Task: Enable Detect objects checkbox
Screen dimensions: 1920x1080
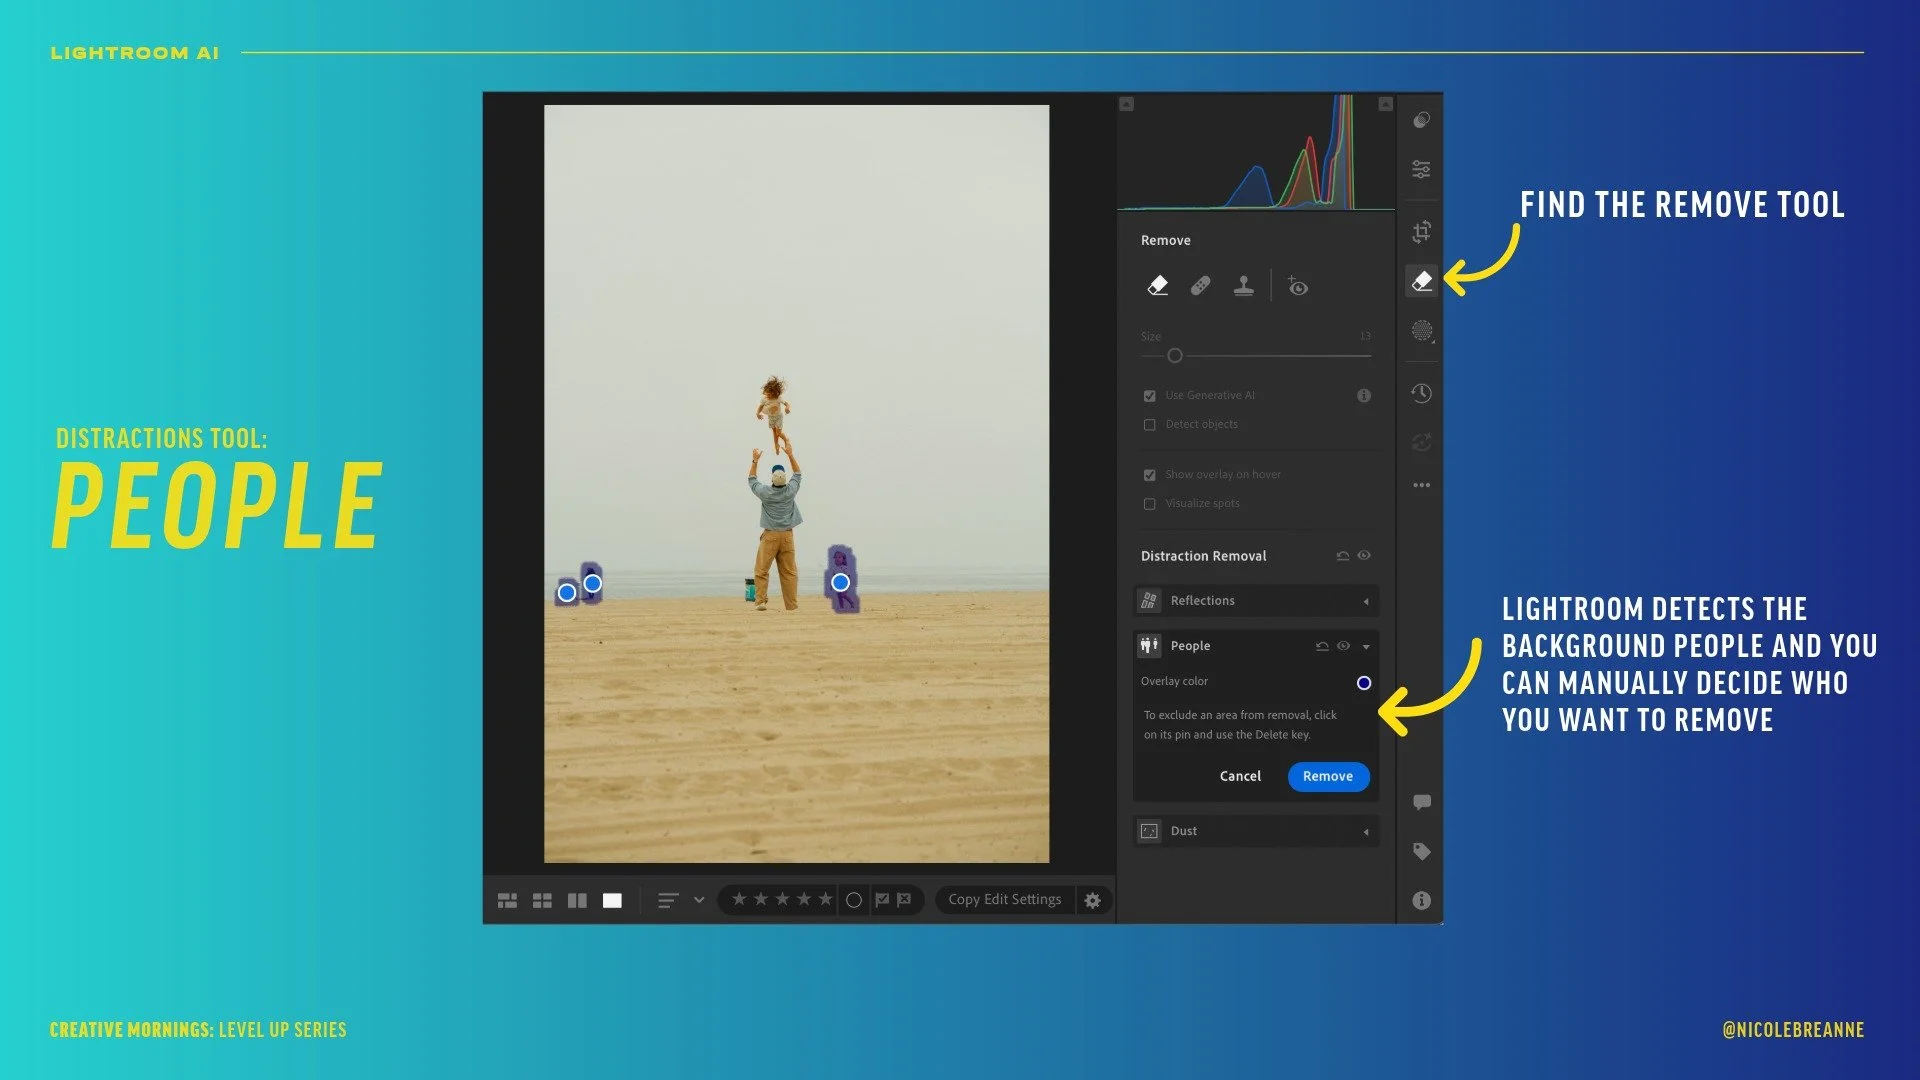Action: click(1149, 425)
